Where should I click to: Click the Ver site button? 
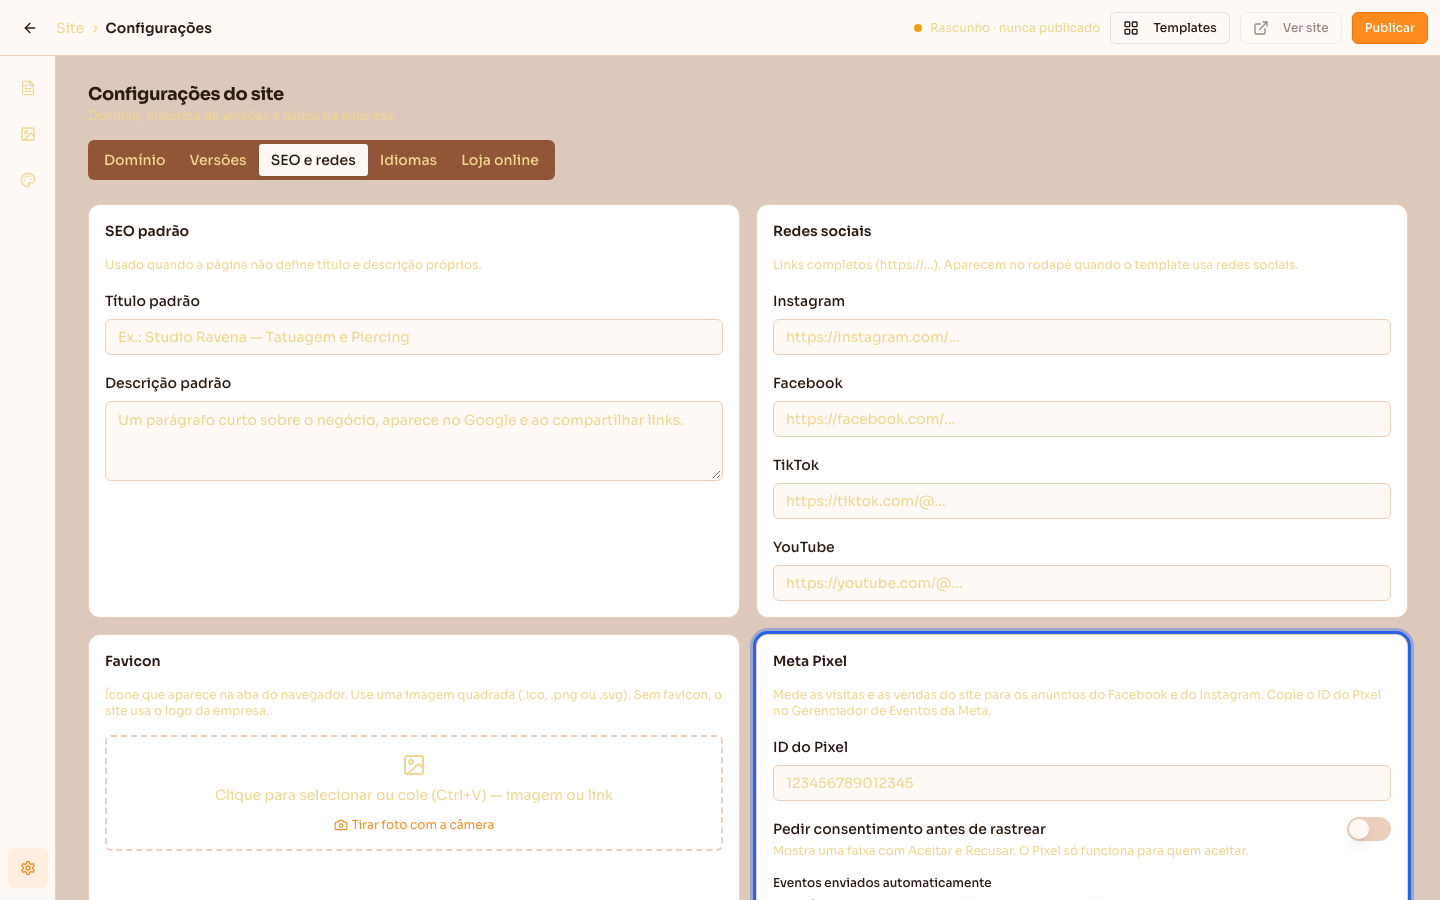coord(1291,28)
